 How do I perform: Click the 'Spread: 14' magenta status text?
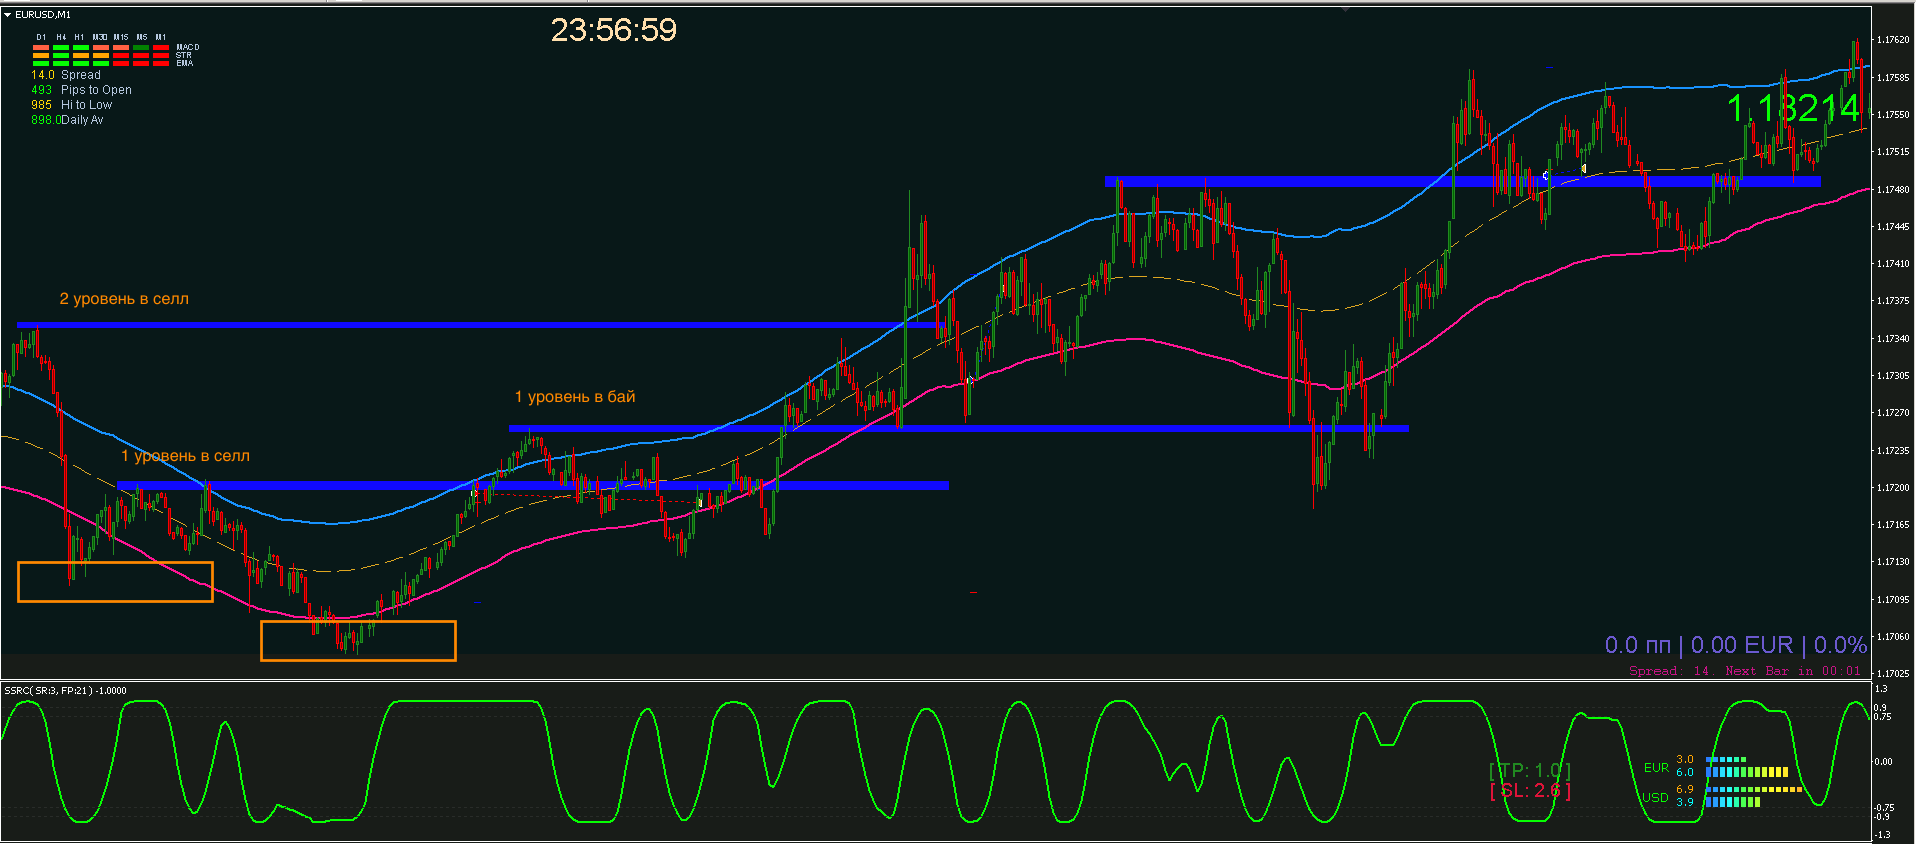[1669, 671]
